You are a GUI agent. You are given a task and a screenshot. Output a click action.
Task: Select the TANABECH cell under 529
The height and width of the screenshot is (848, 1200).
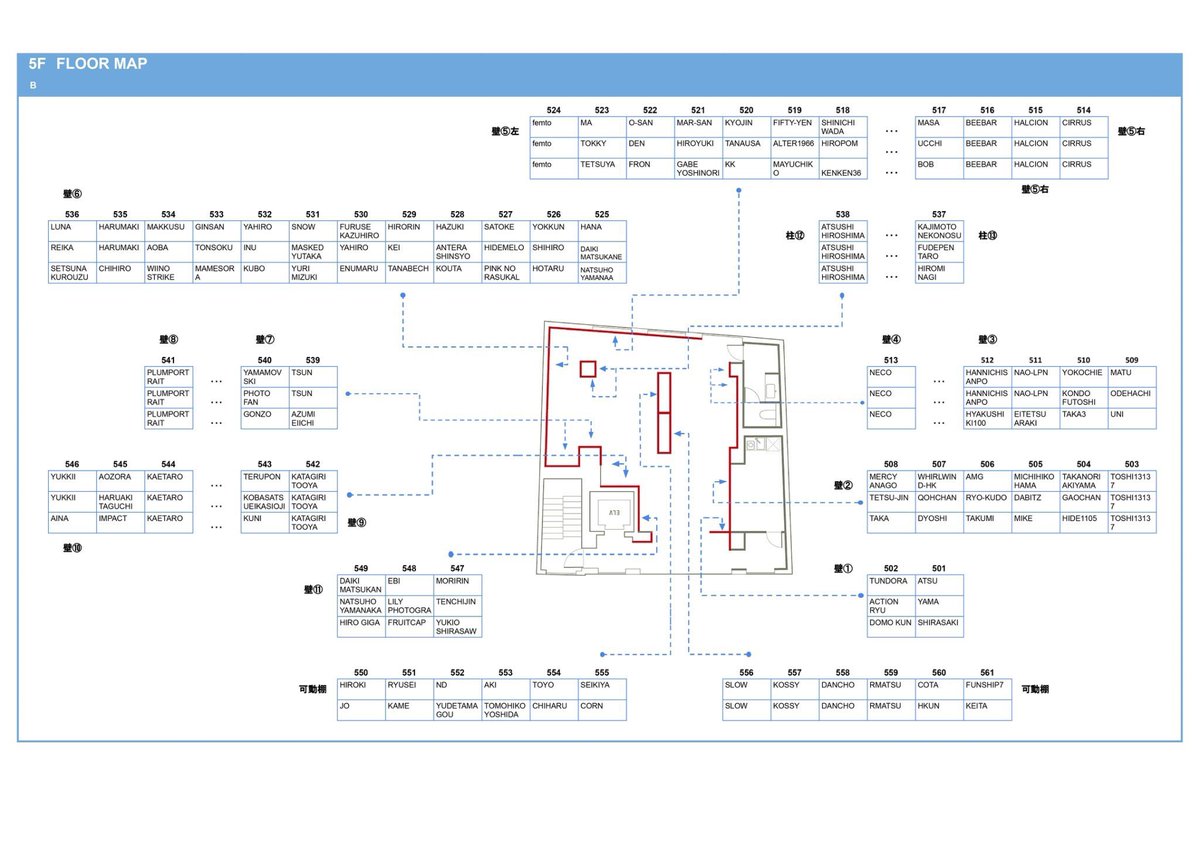point(409,273)
